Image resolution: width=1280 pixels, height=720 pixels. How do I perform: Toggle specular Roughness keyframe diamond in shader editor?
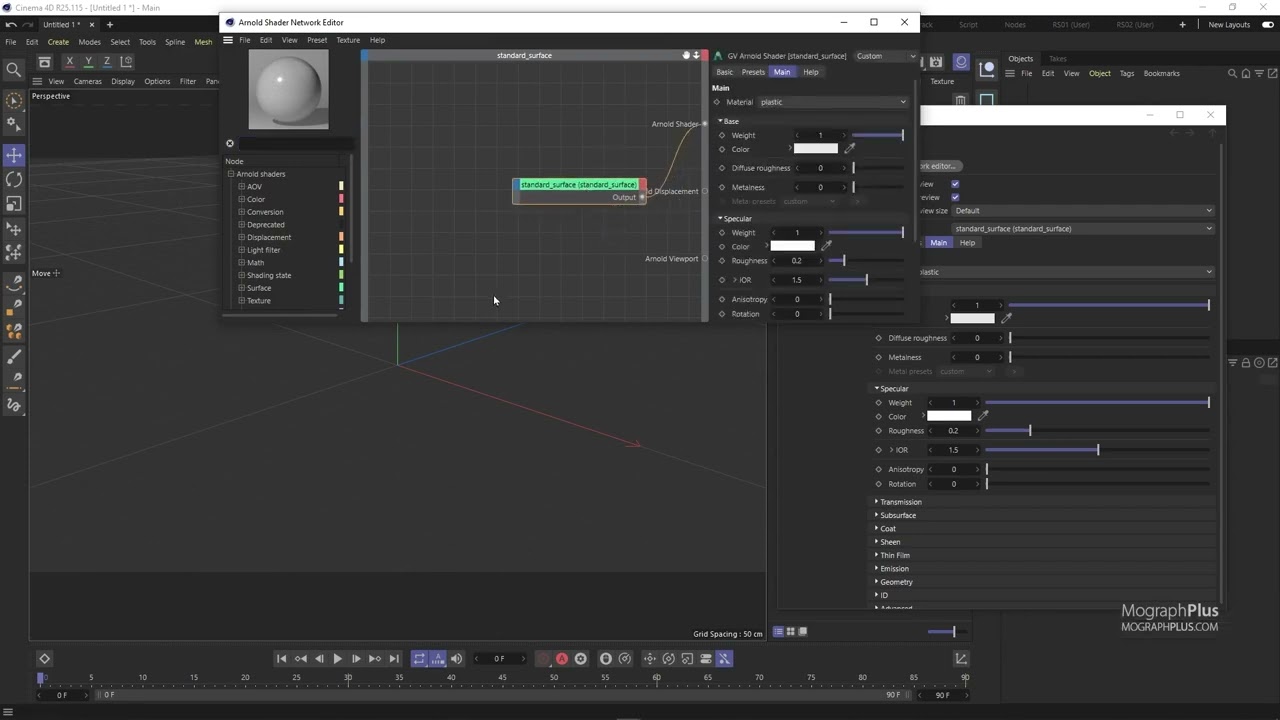(x=722, y=261)
